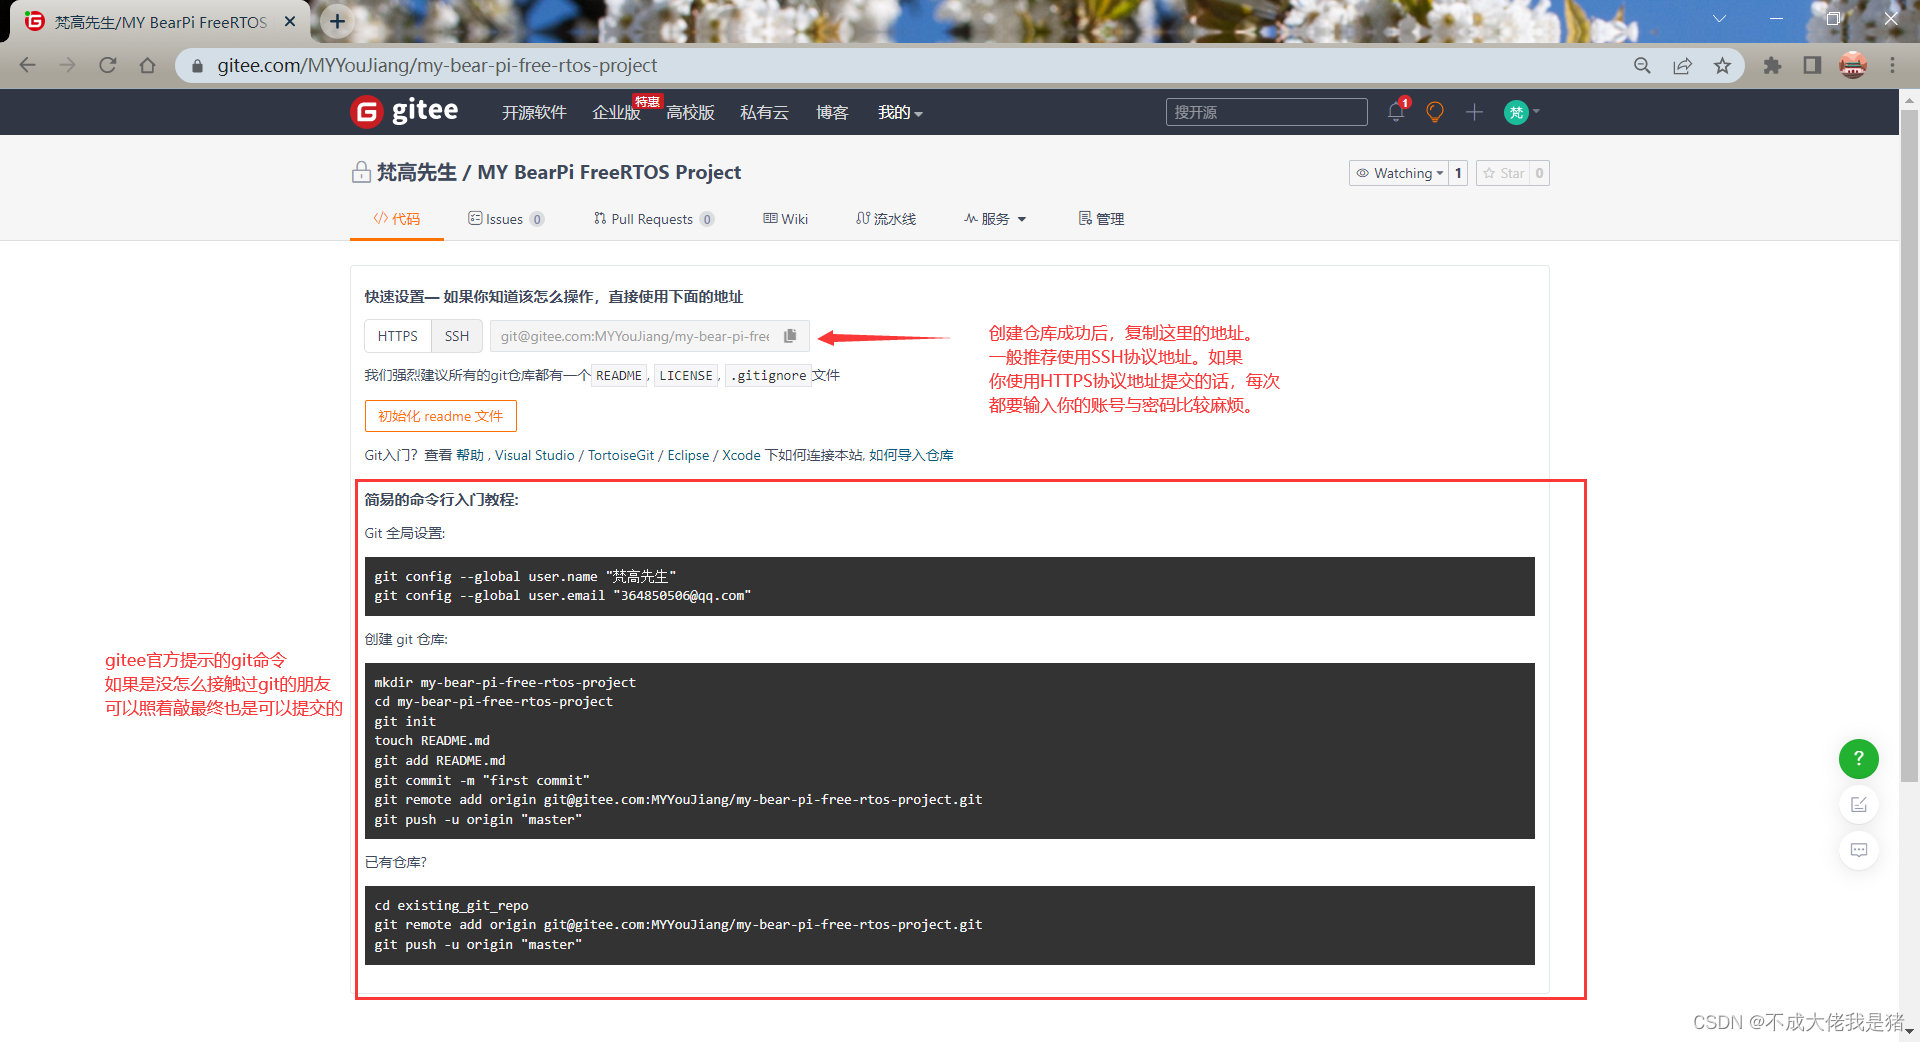Viewport: 1920px width, 1042px height.
Task: Click the 初始化 readme 文件 button
Action: tap(441, 416)
